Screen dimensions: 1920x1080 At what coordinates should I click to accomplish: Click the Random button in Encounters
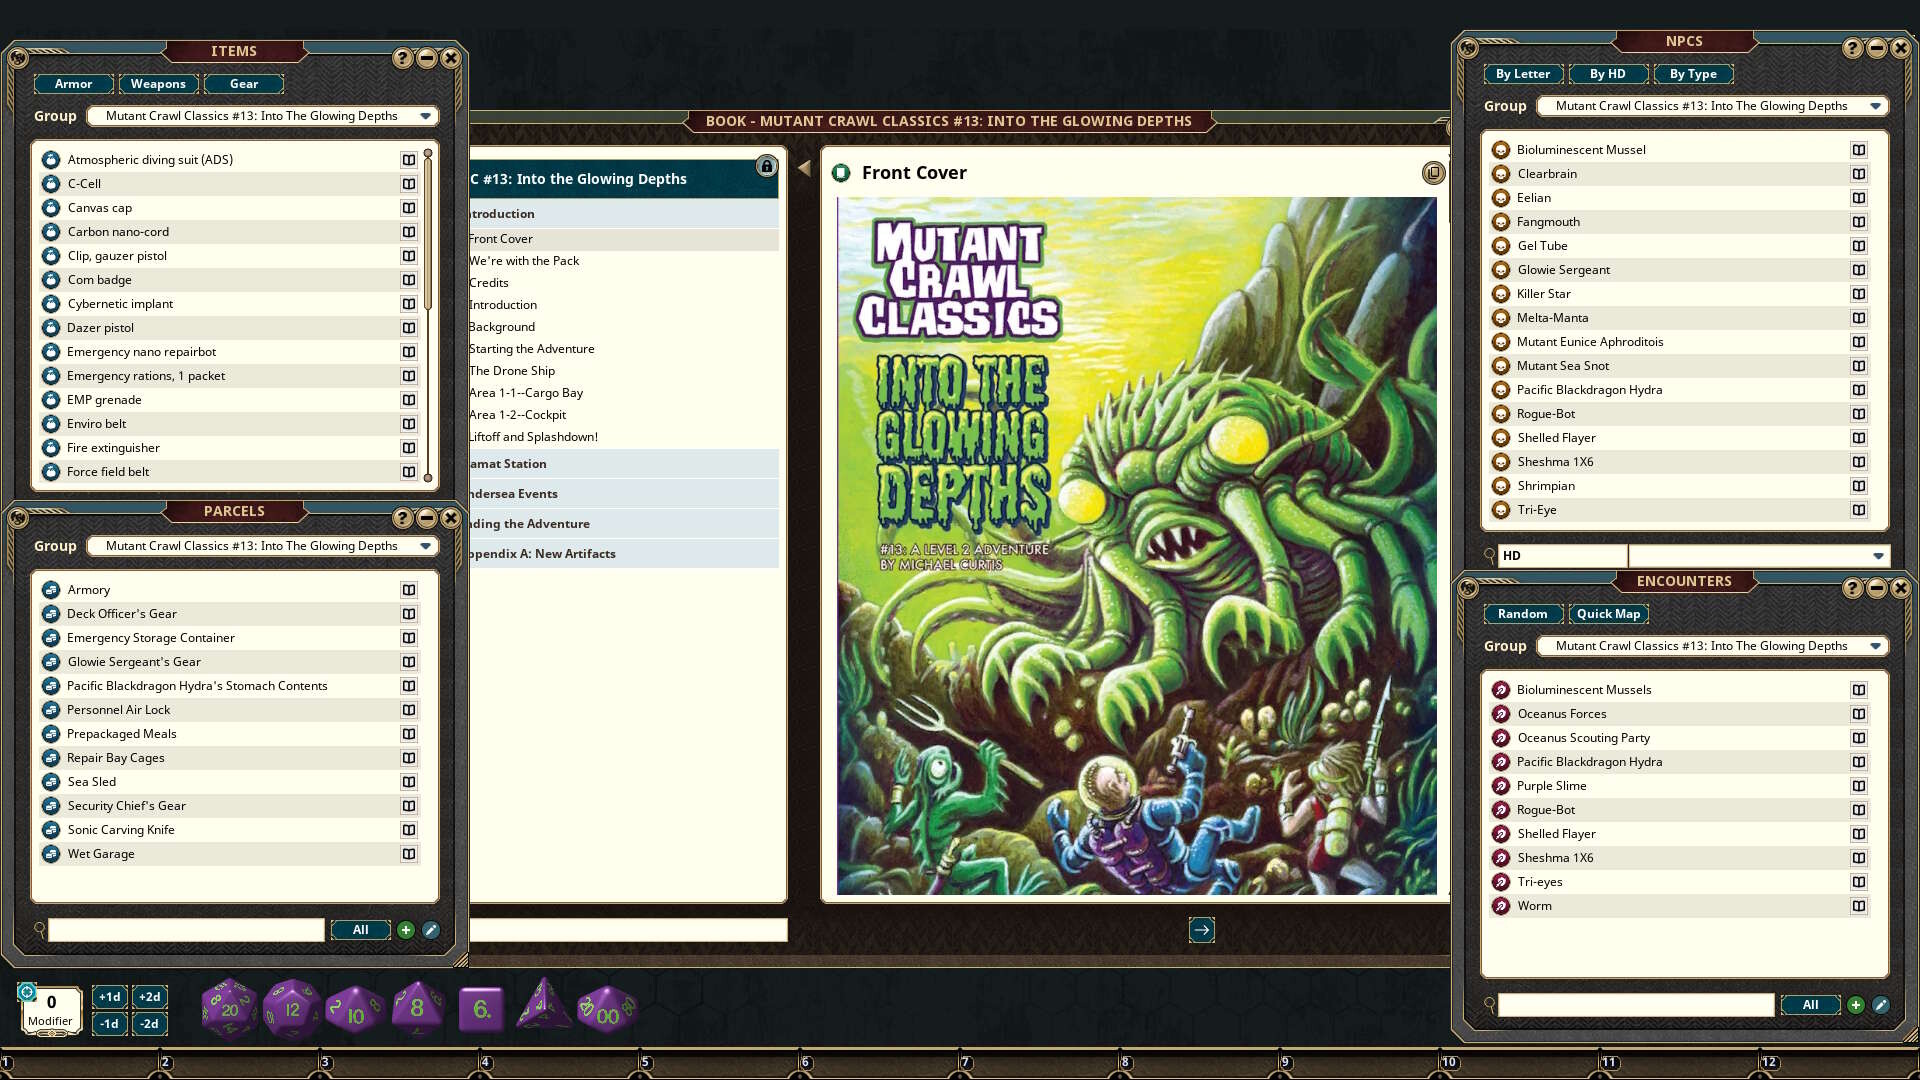(1523, 614)
